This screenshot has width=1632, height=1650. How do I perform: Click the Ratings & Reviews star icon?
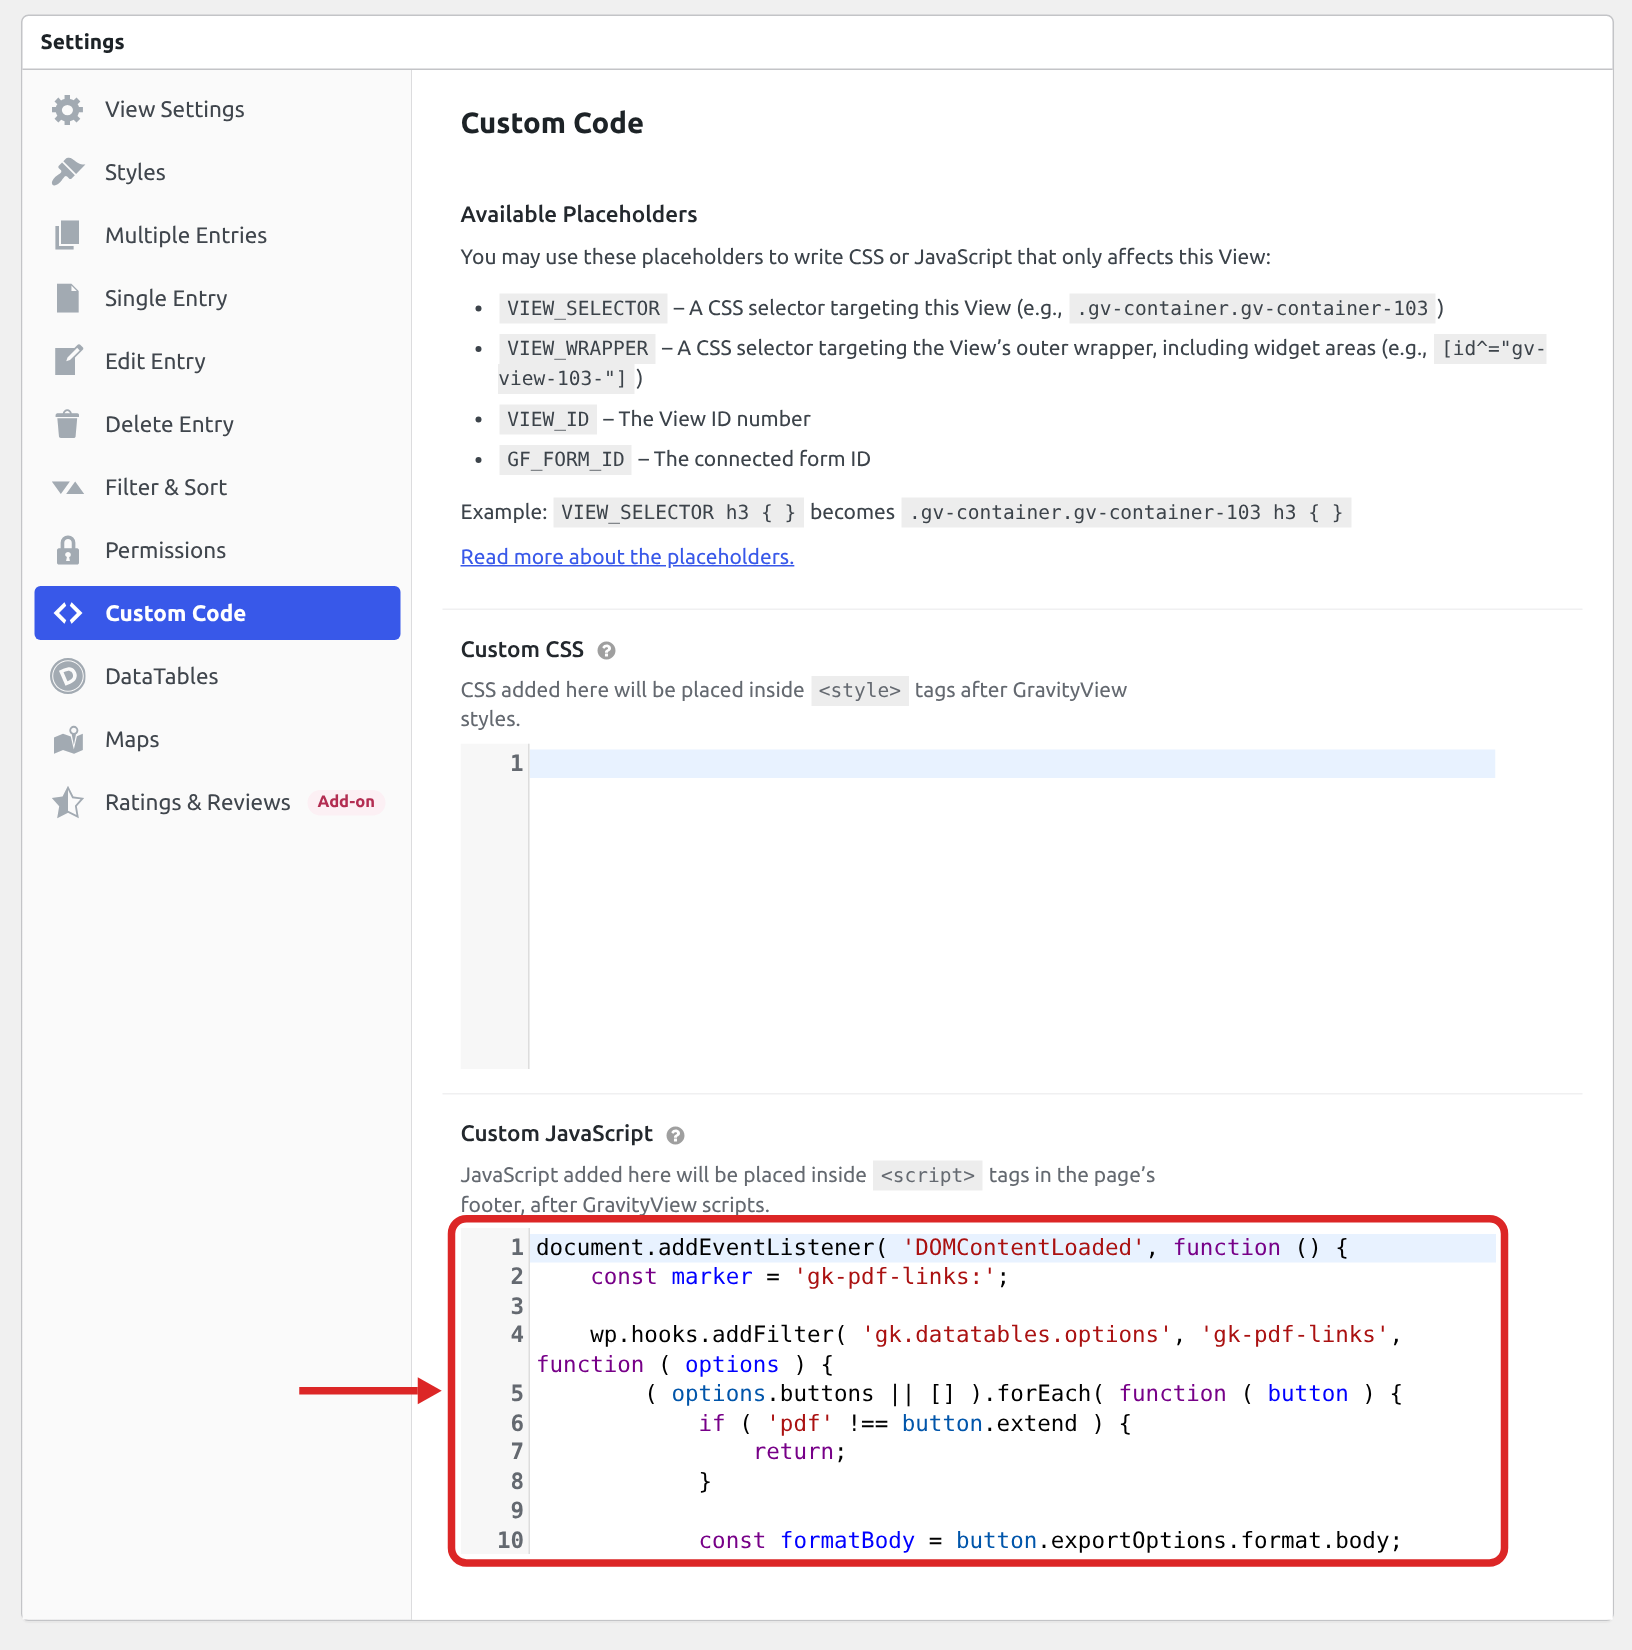[x=67, y=802]
